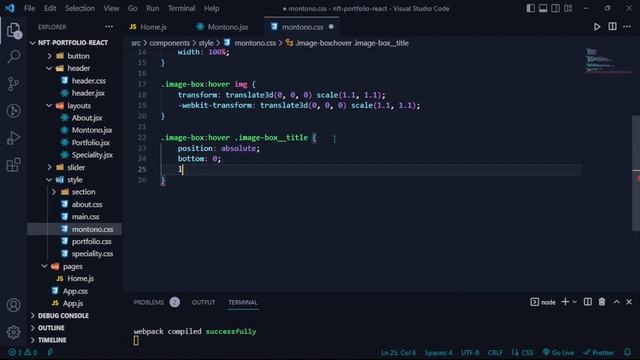Open the Manage gear icon
This screenshot has height=360, width=640.
tap(13, 332)
